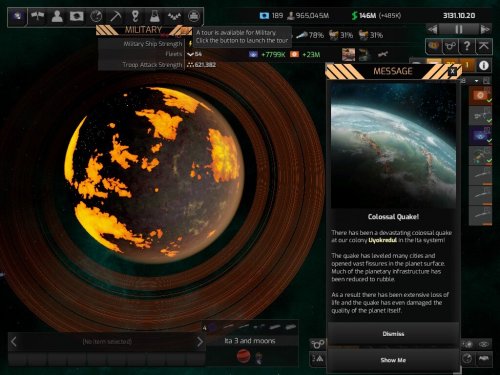Close the Message window with X

pos(452,71)
